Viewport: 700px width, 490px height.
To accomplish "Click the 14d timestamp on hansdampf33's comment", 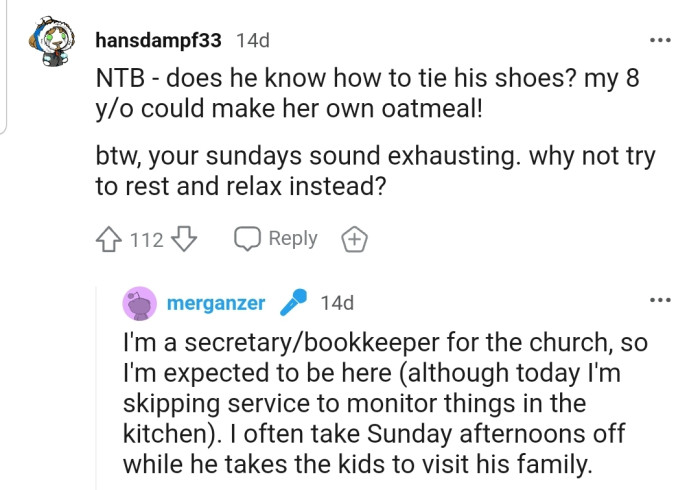I will pos(252,41).
